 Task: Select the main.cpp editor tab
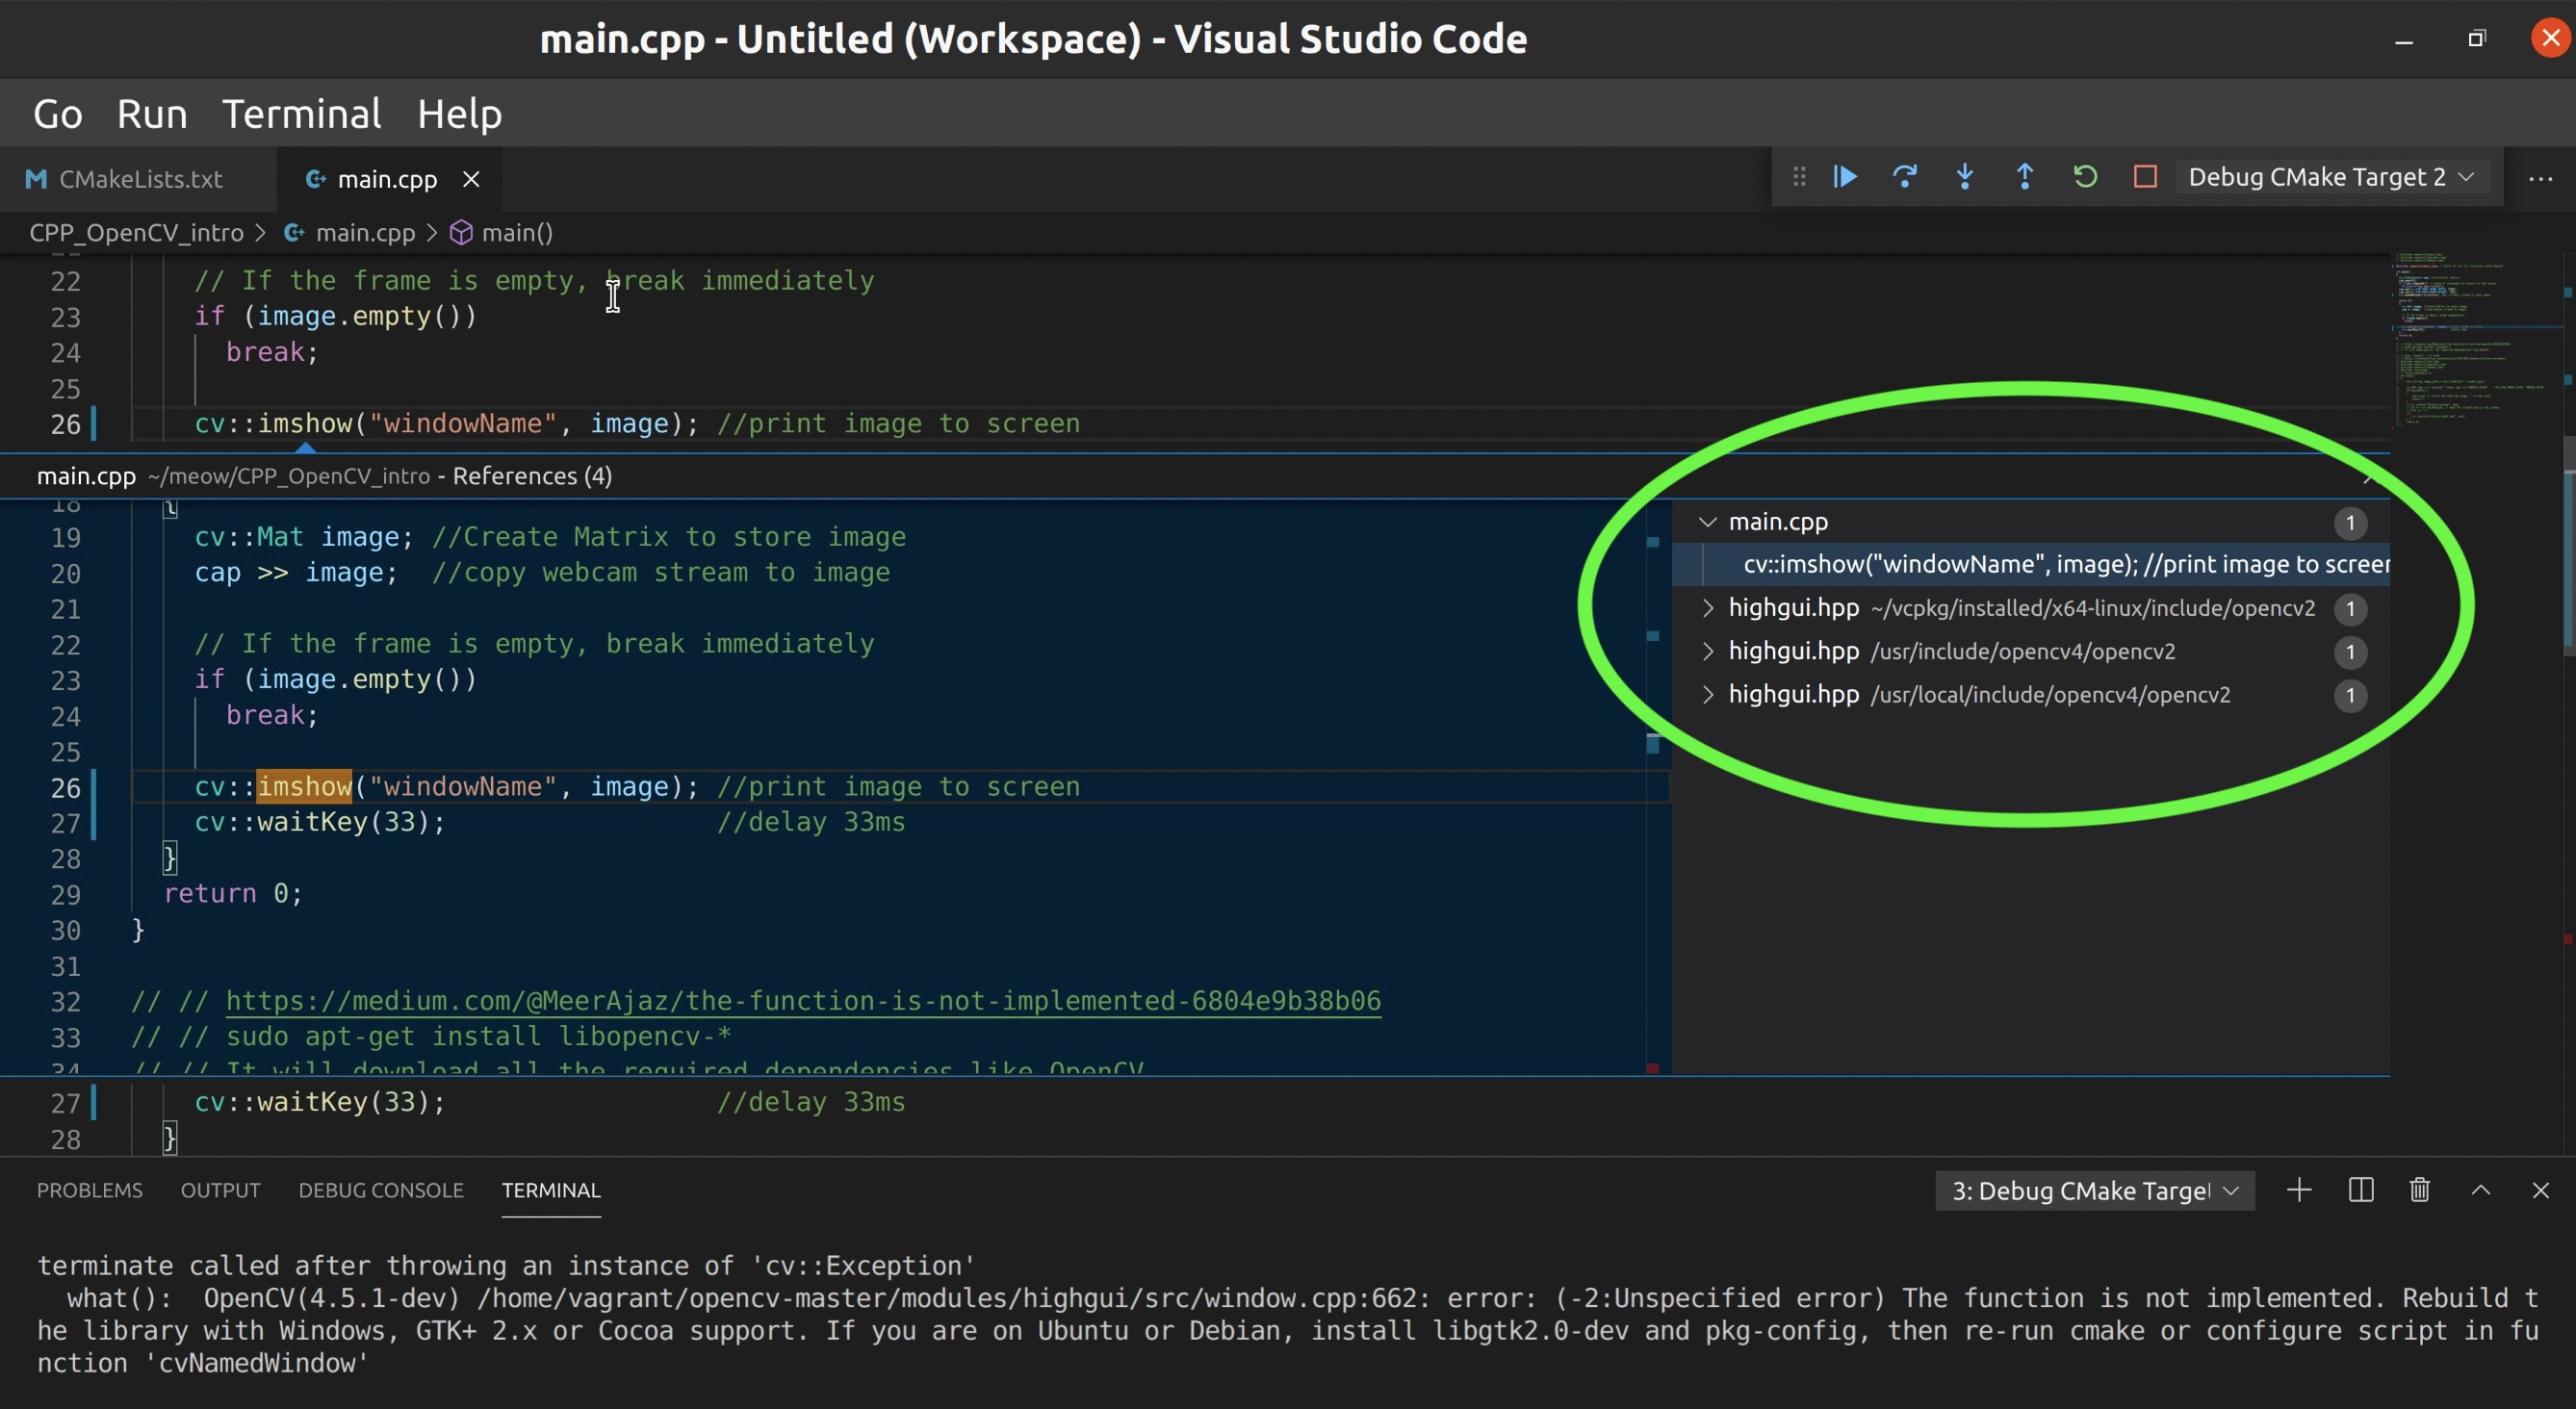pyautogui.click(x=387, y=179)
